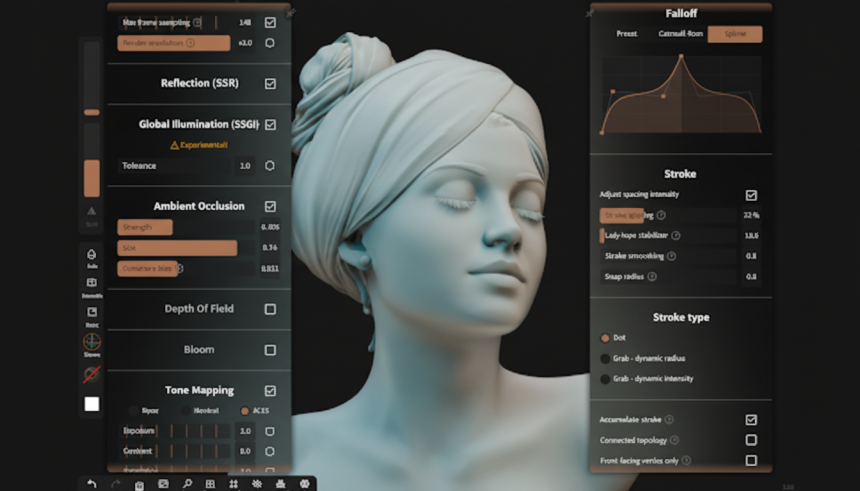Select the highlighted Spline falloff tab

click(x=735, y=34)
